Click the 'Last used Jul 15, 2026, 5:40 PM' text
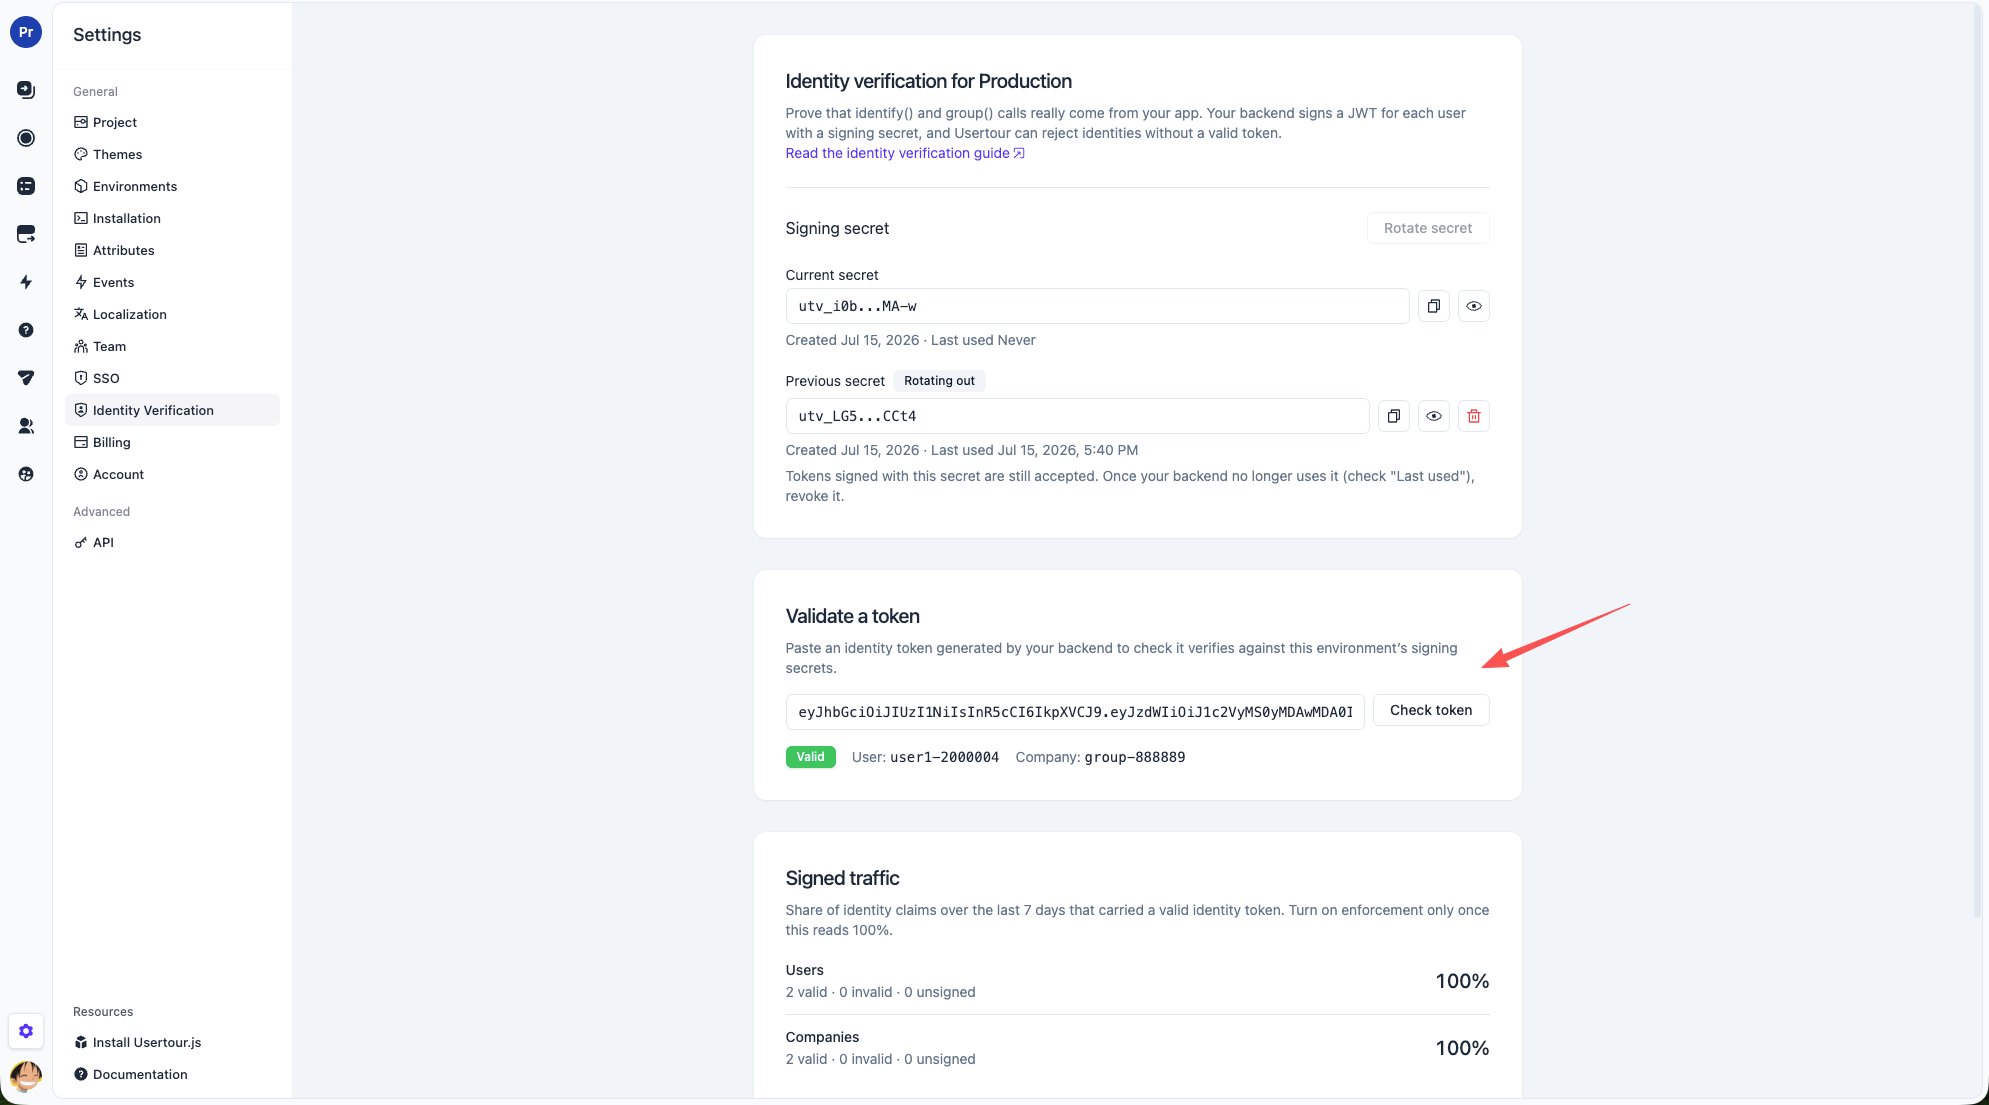The width and height of the screenshot is (1989, 1105). coord(1034,450)
